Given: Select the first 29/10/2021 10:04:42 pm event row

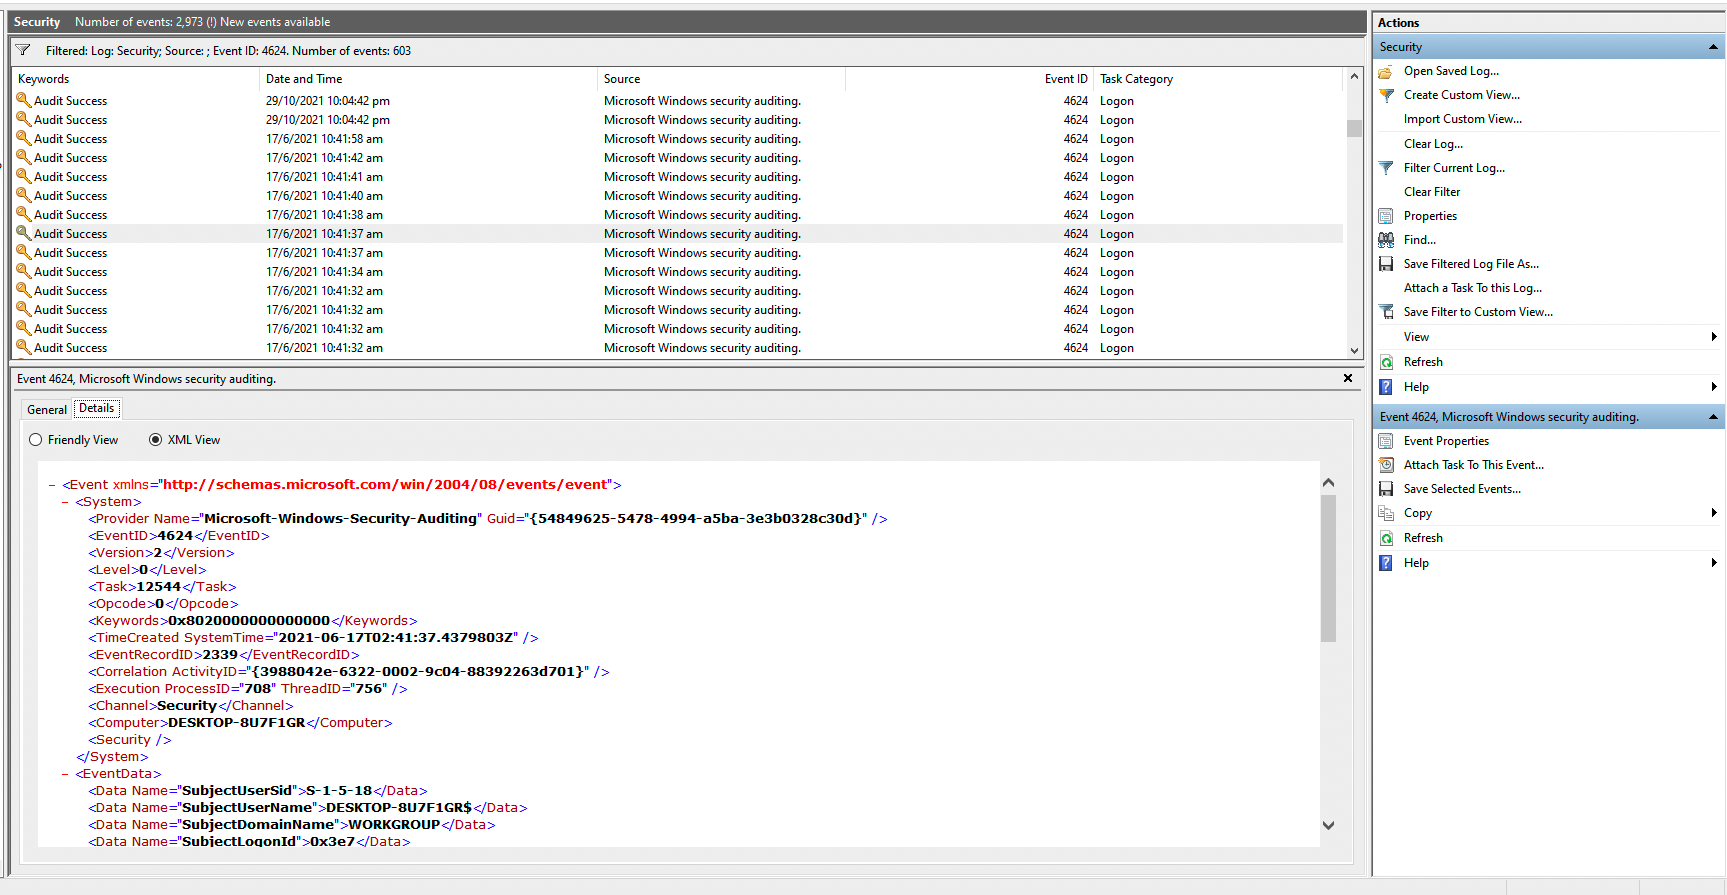Looking at the screenshot, I should [x=677, y=101].
